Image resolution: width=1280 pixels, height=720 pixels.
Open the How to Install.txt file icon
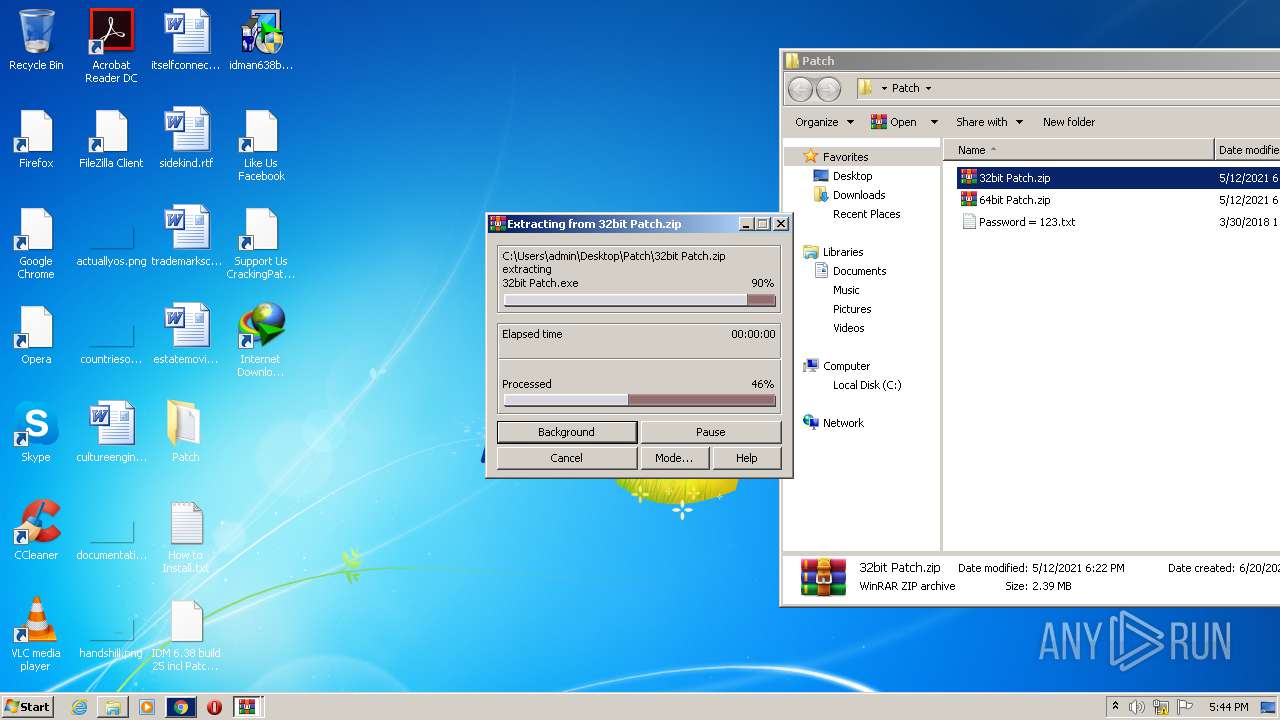(x=186, y=537)
